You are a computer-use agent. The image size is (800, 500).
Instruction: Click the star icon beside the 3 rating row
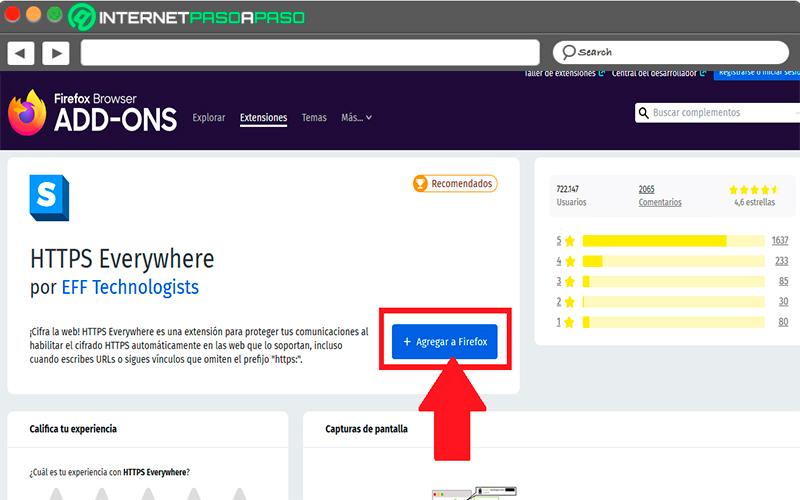tap(570, 282)
